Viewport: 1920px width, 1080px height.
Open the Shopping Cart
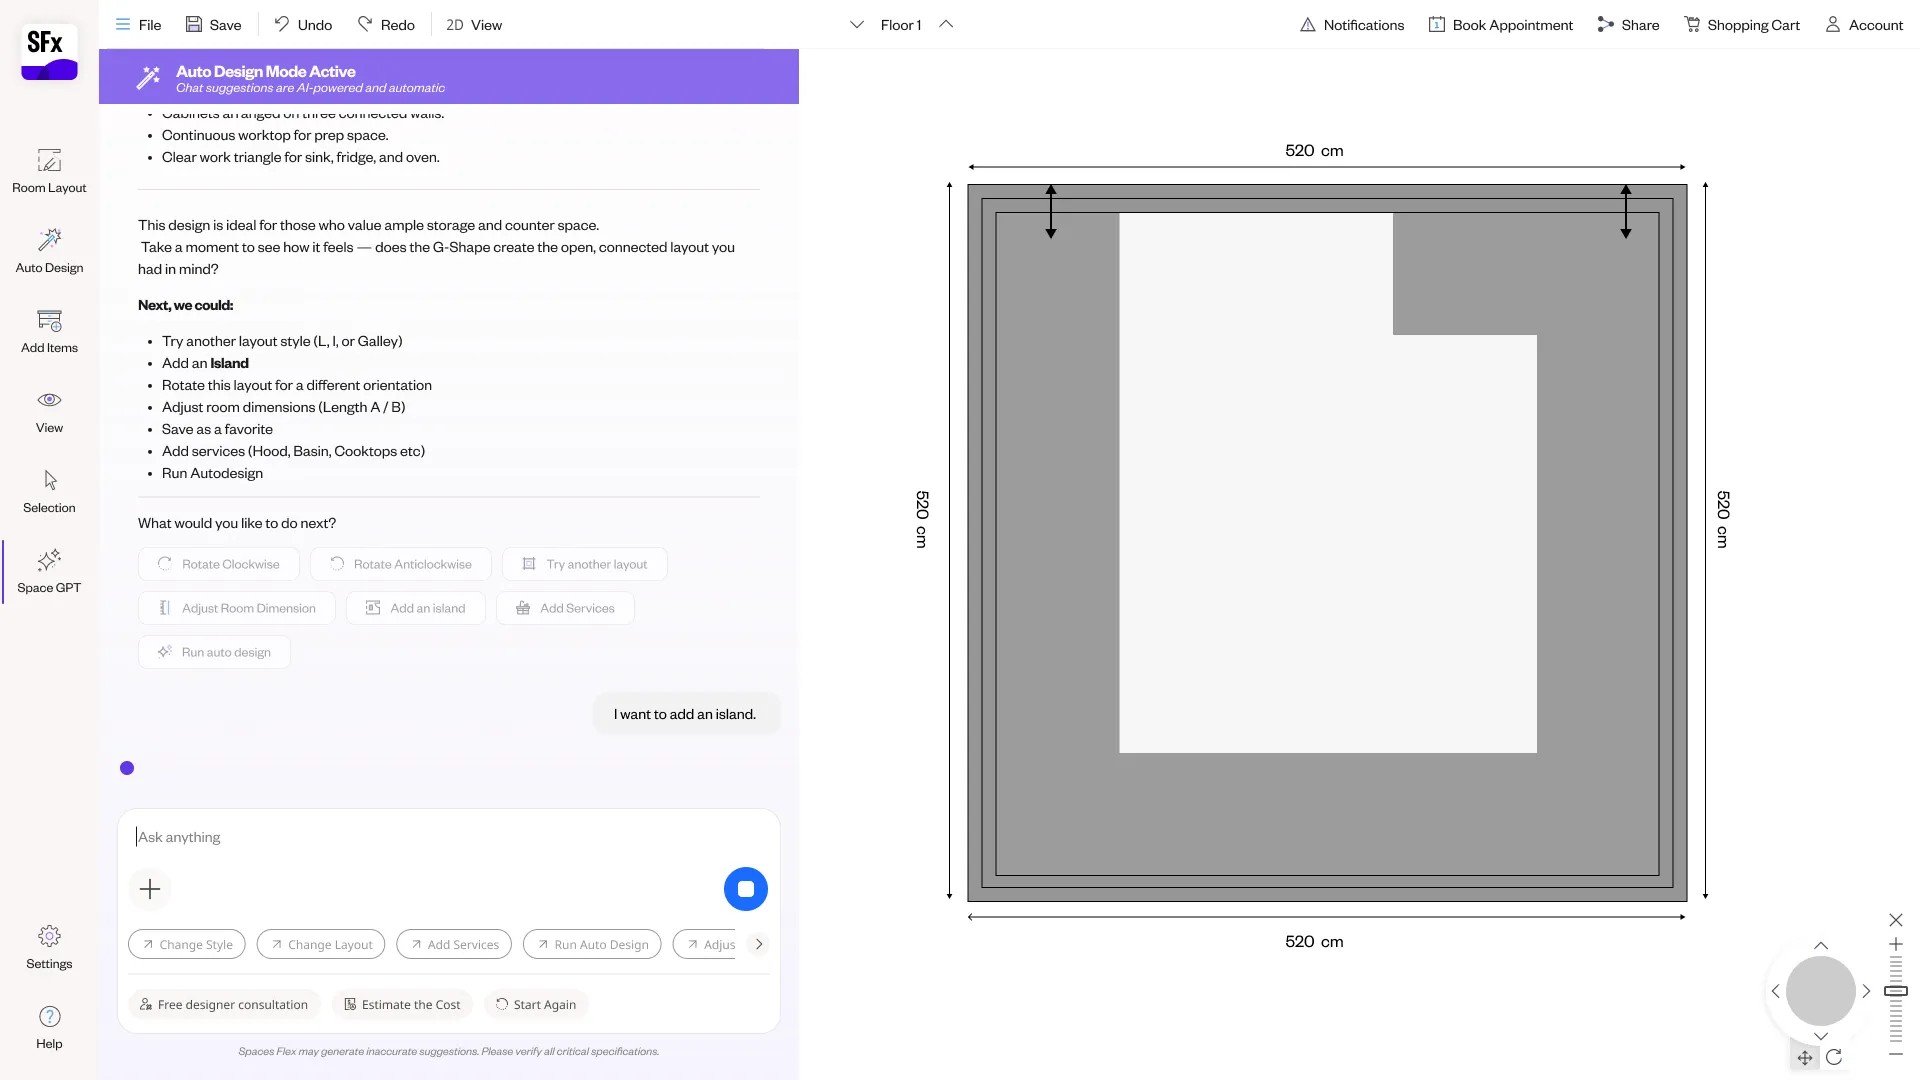[x=1741, y=24]
